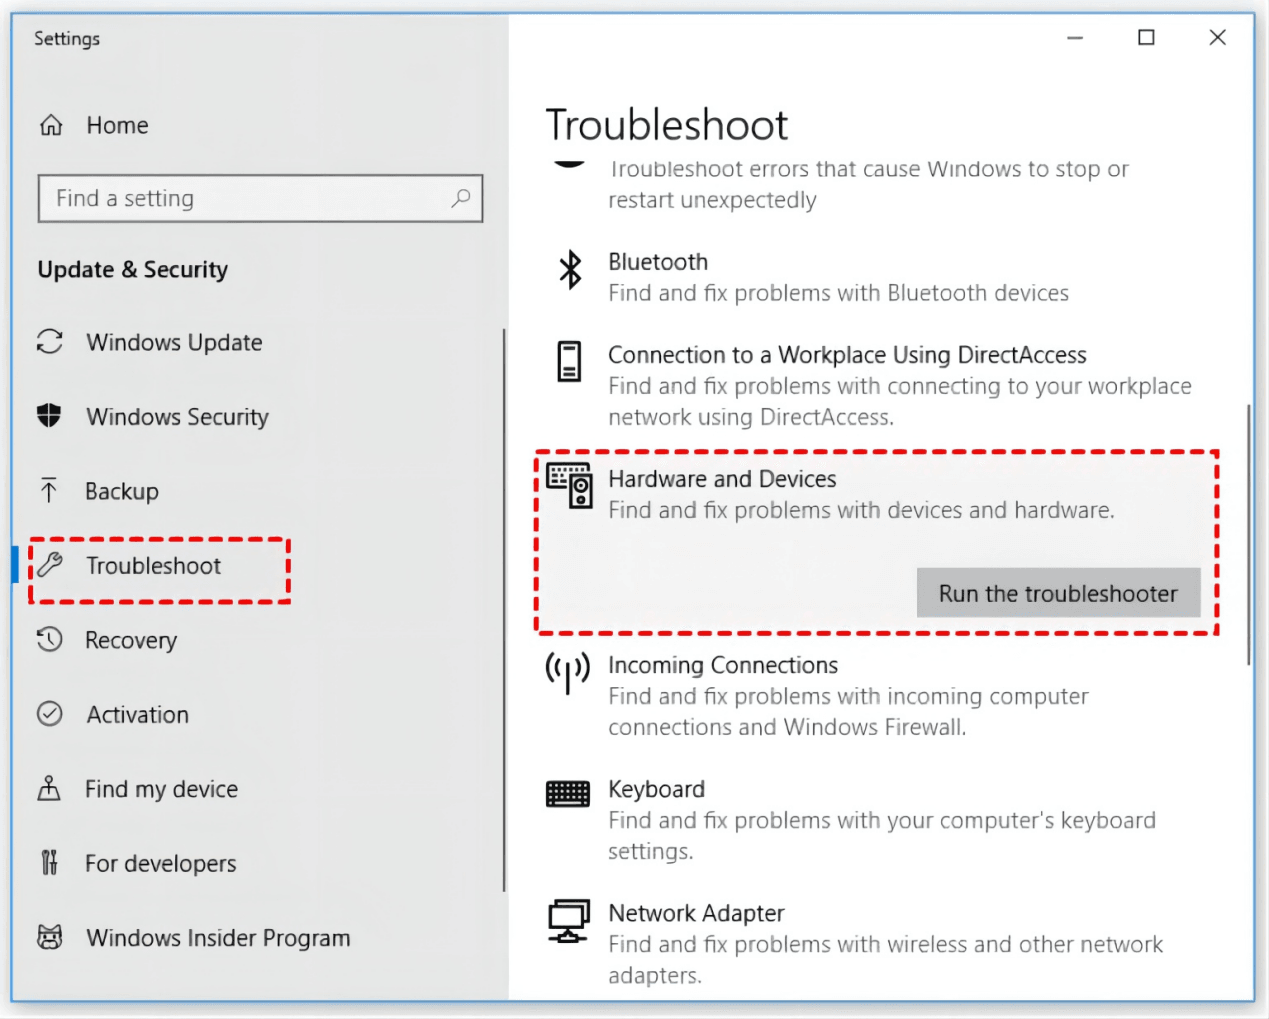The height and width of the screenshot is (1019, 1269).
Task: Click the Hardware and Devices icon
Action: [569, 485]
